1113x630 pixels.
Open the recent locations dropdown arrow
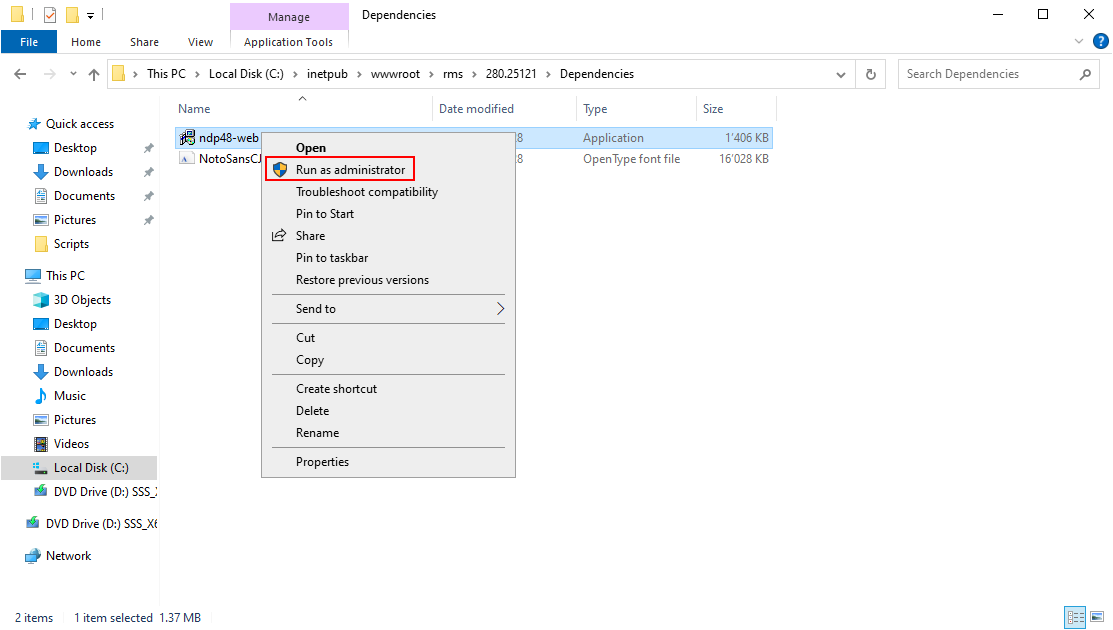click(73, 74)
